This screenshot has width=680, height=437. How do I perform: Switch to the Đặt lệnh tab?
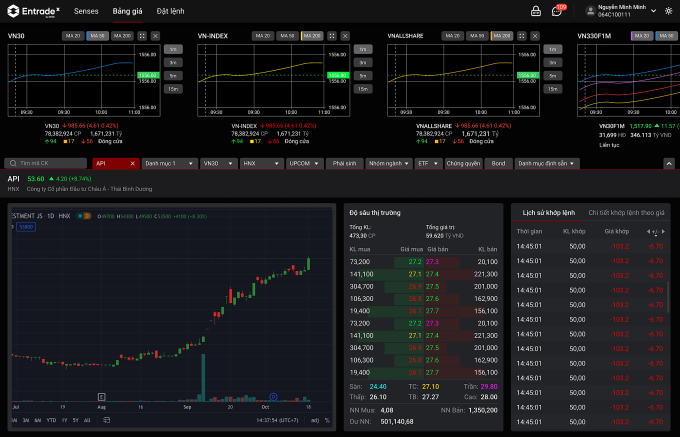click(170, 11)
